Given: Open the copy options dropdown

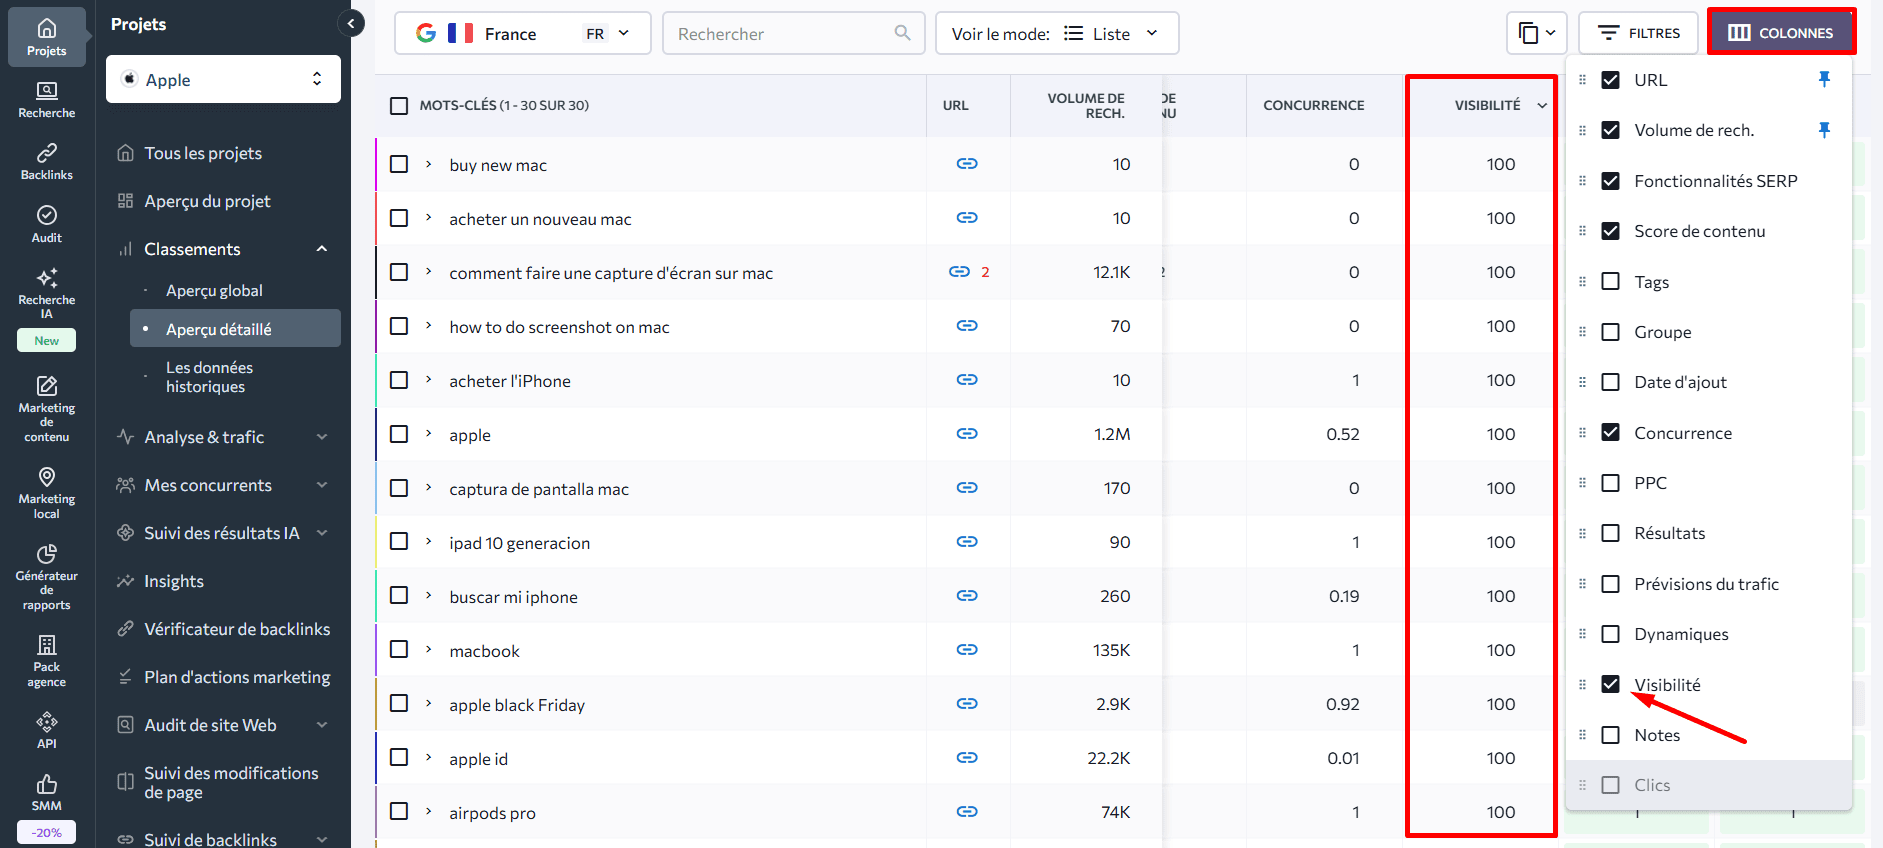Looking at the screenshot, I should (x=1536, y=33).
